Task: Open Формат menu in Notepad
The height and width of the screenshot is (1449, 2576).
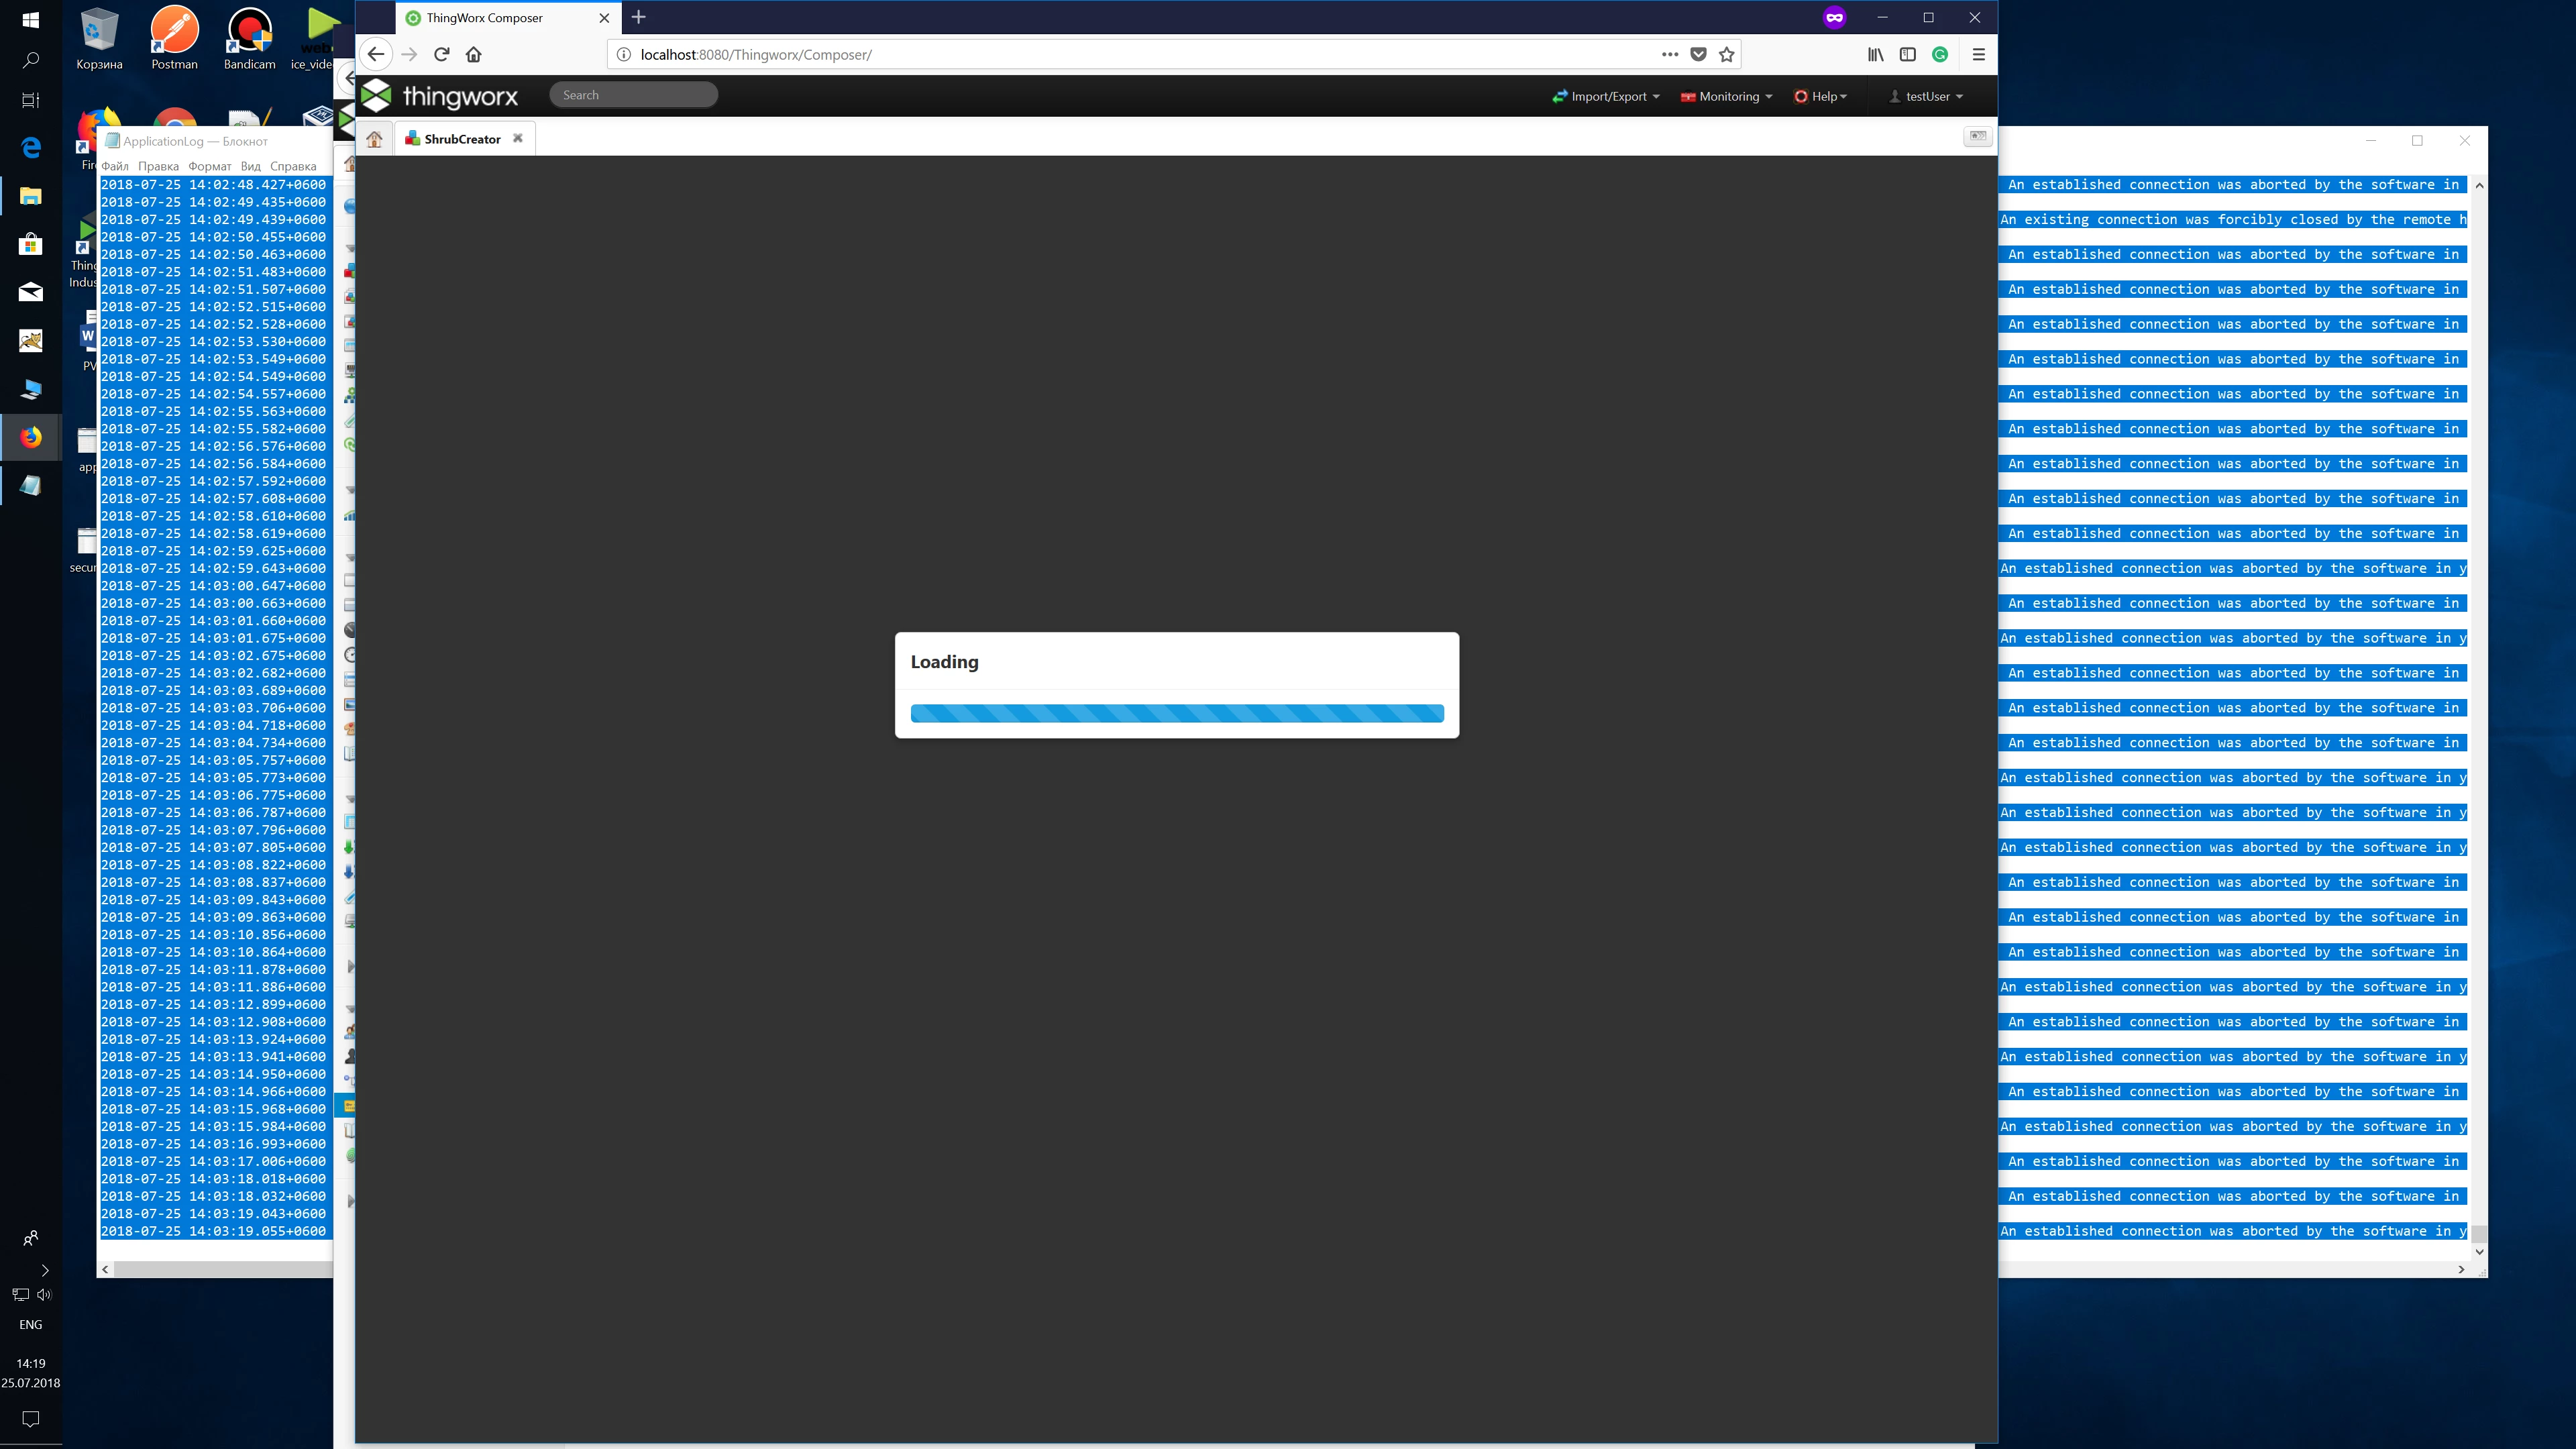Action: [209, 166]
